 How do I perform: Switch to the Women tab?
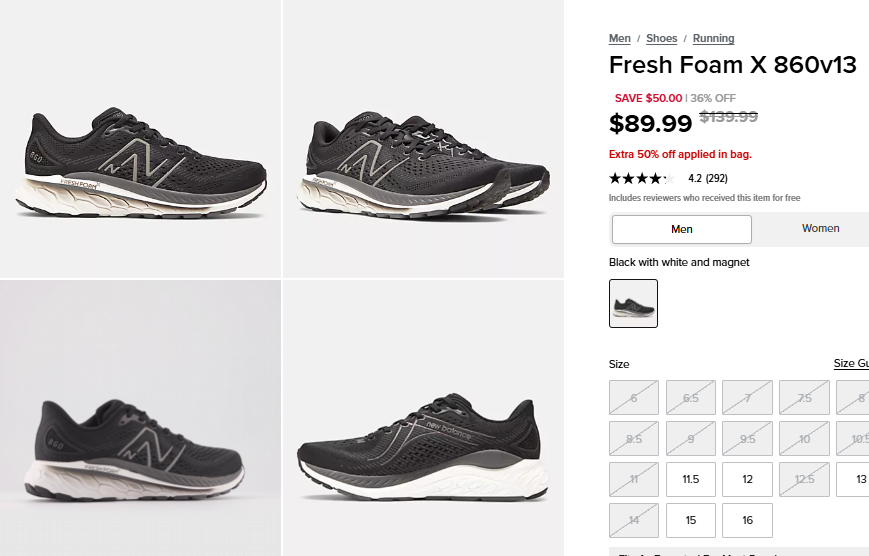[820, 229]
